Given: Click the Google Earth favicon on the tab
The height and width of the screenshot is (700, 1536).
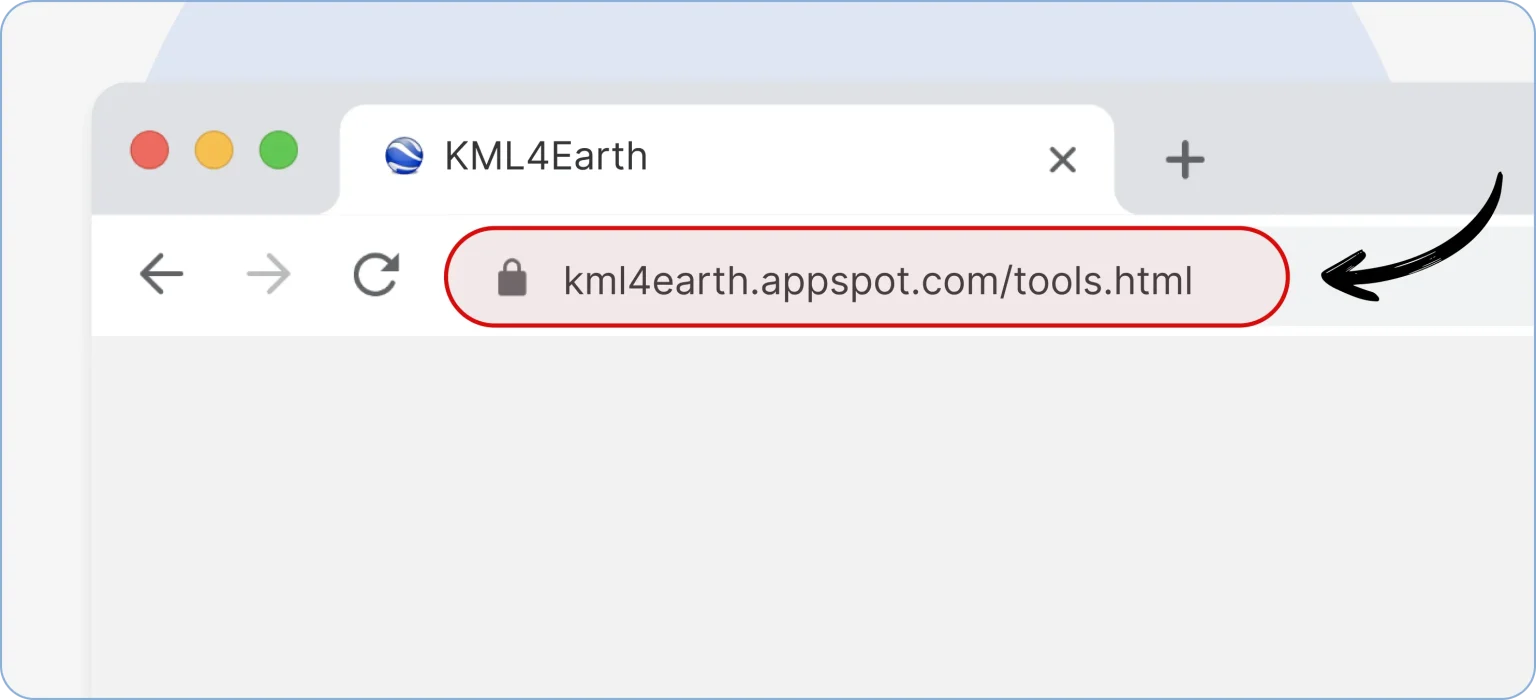Looking at the screenshot, I should [x=404, y=157].
